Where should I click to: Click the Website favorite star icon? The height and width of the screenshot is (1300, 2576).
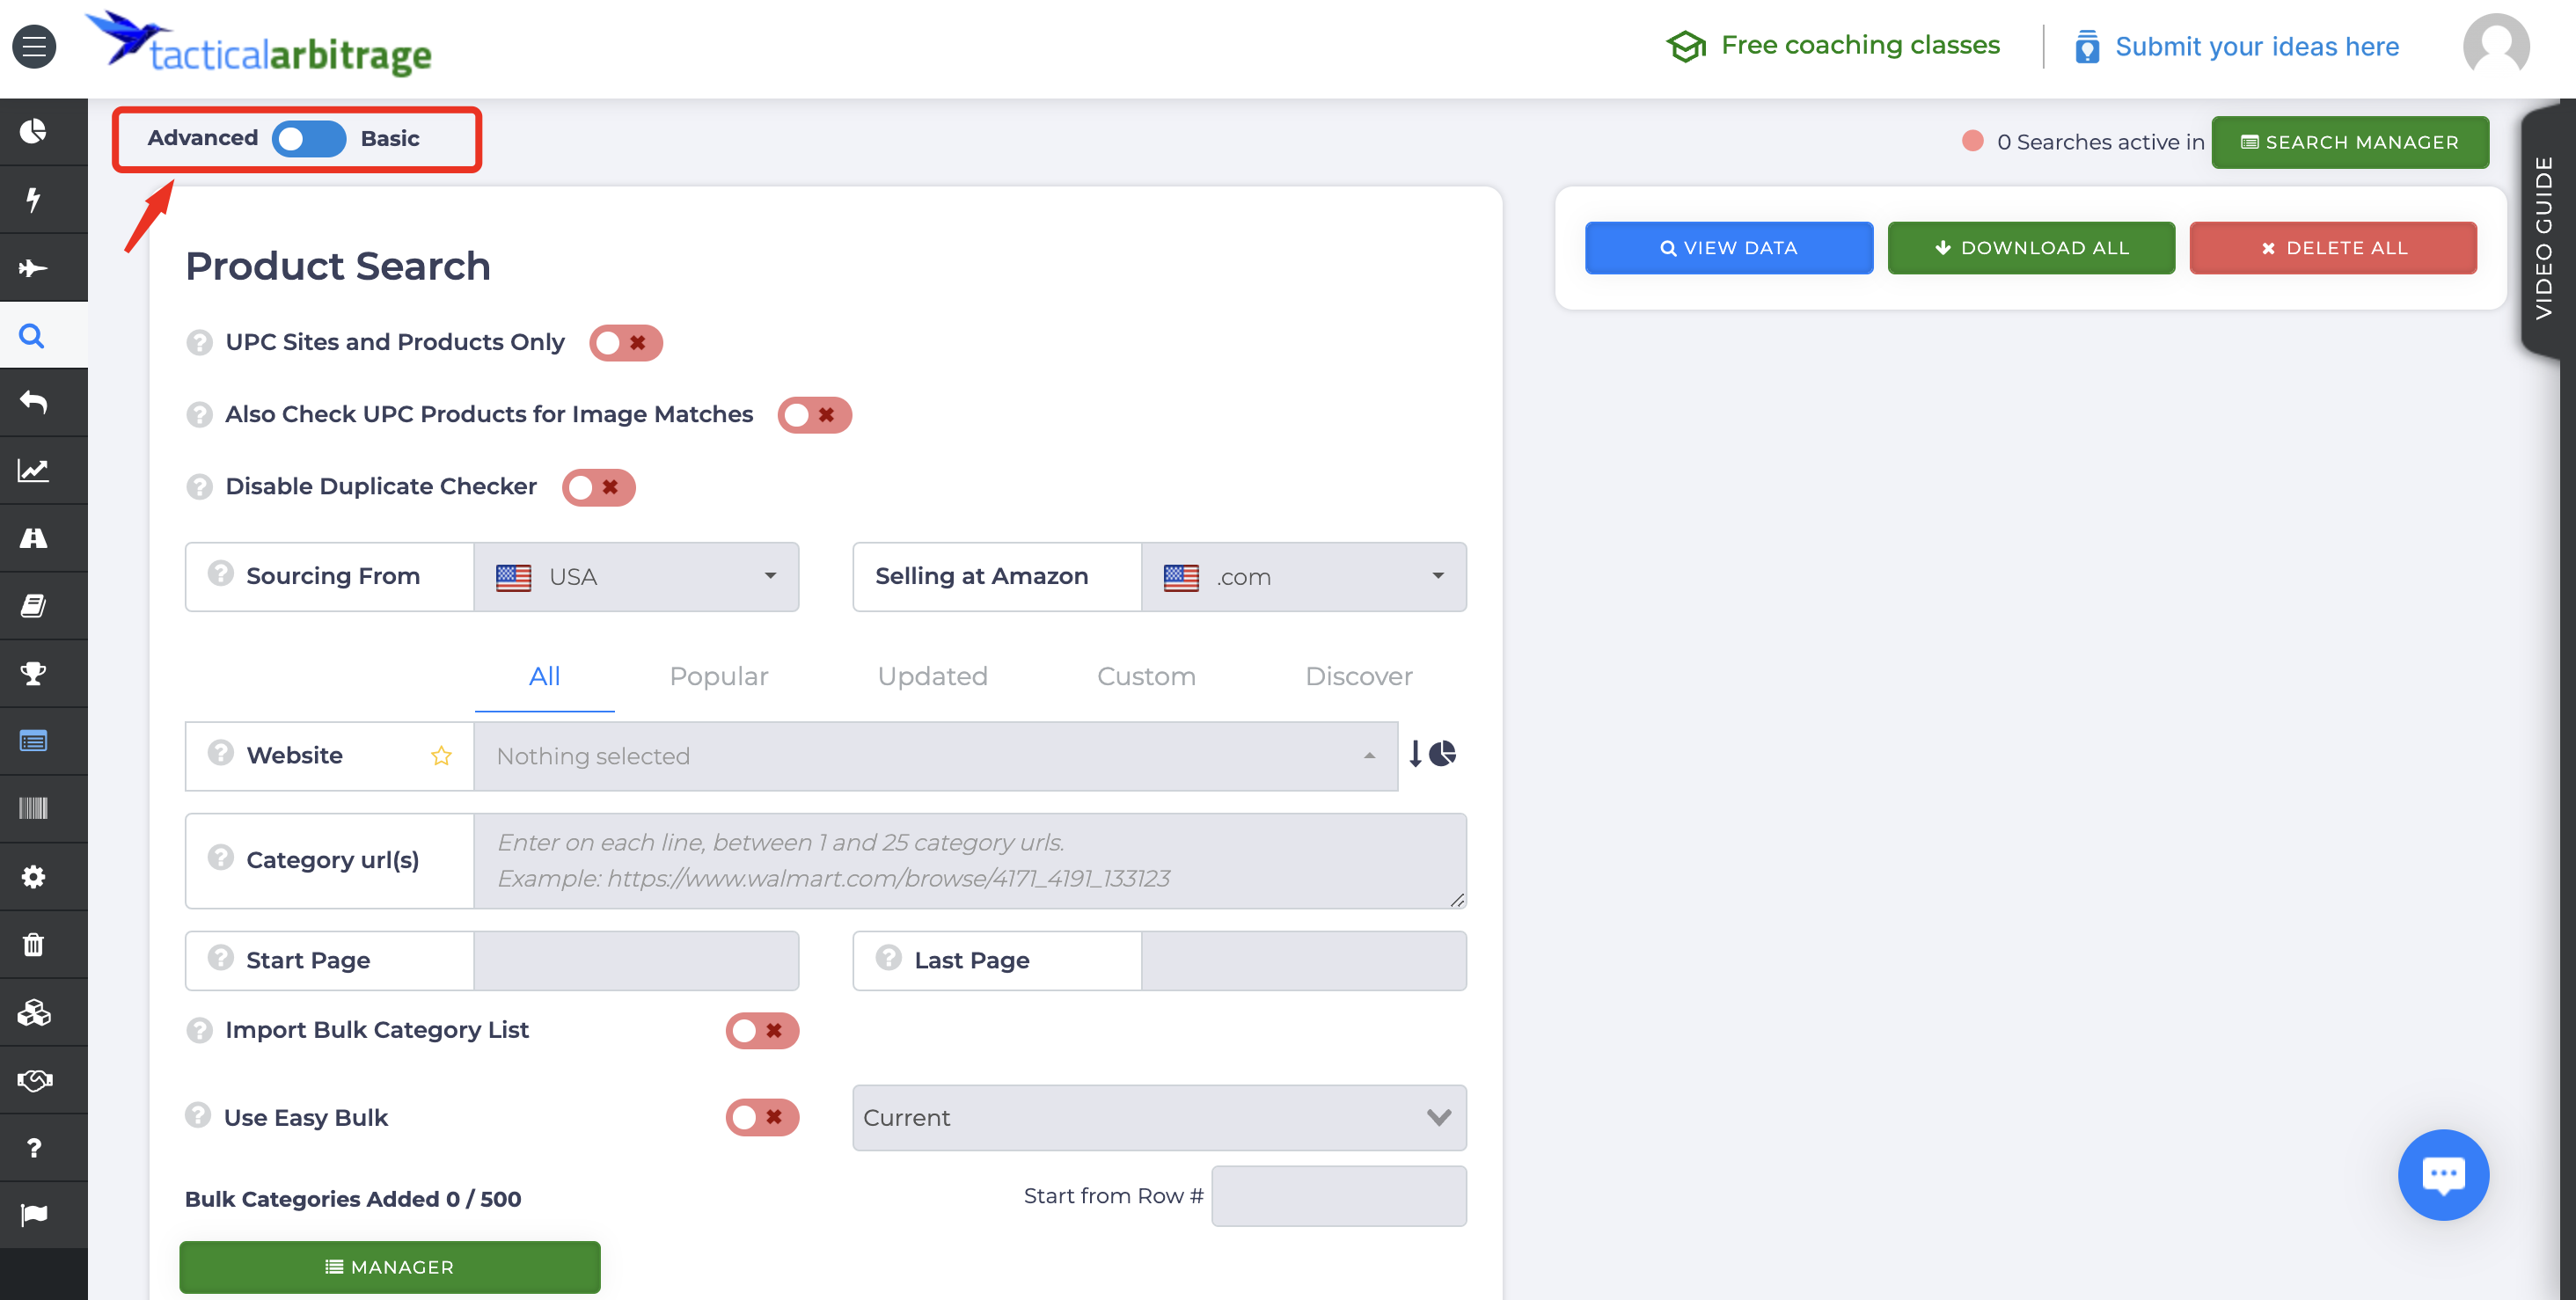441,756
